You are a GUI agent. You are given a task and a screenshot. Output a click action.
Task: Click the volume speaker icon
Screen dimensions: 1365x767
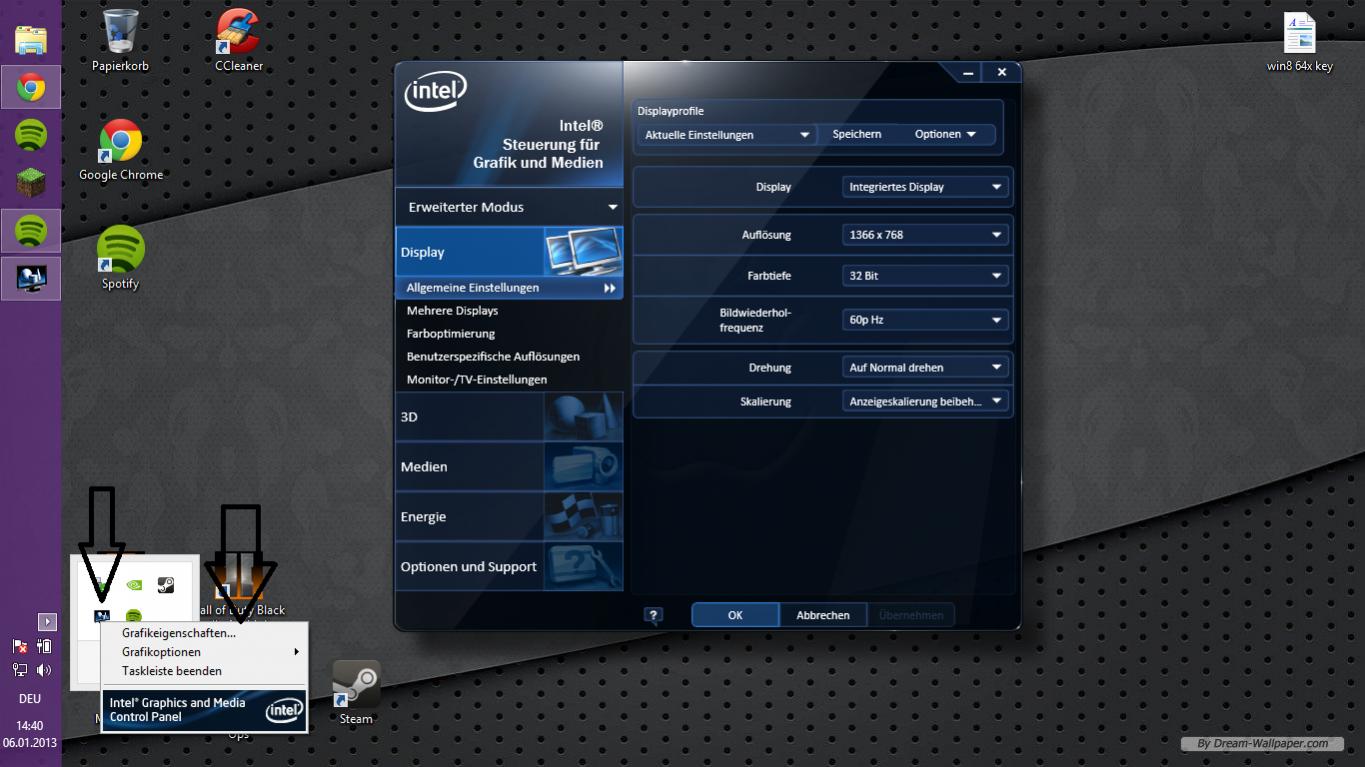pos(44,670)
